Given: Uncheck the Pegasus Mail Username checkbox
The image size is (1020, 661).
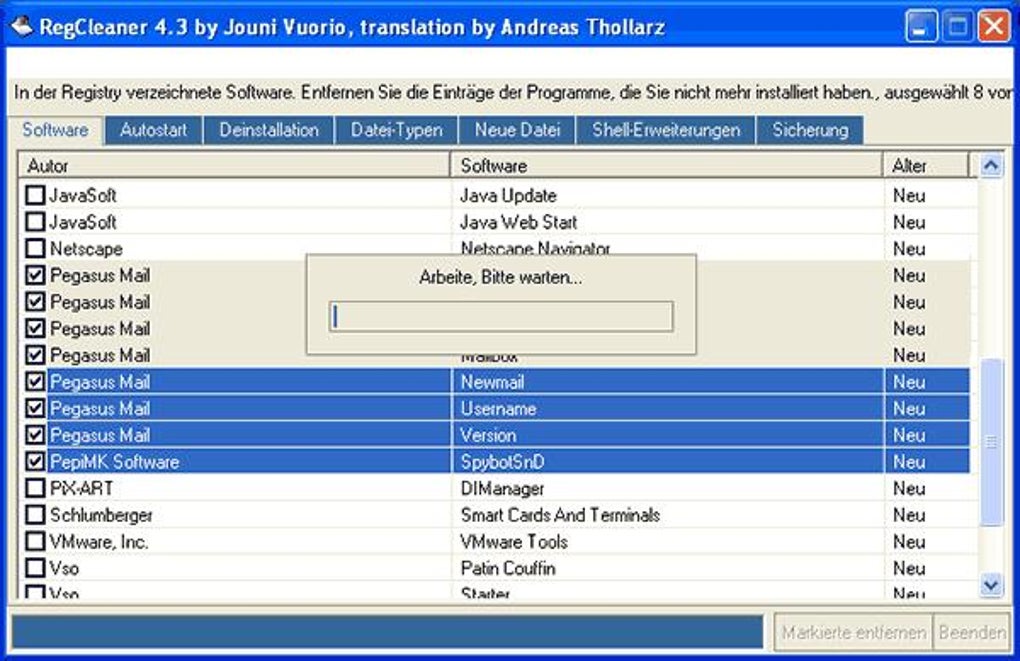Looking at the screenshot, I should click(x=35, y=408).
